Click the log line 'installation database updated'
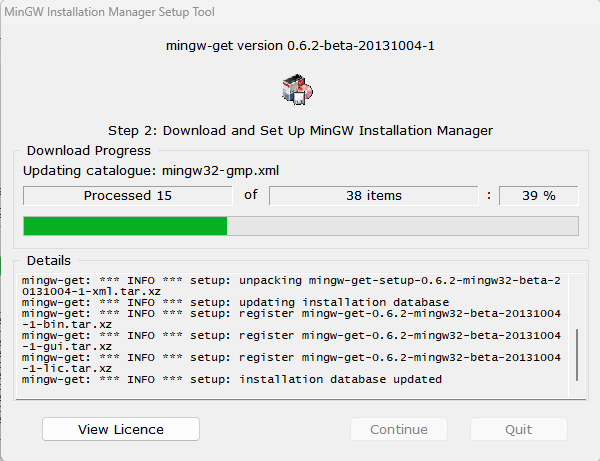This screenshot has height=461, width=600. pyautogui.click(x=232, y=380)
